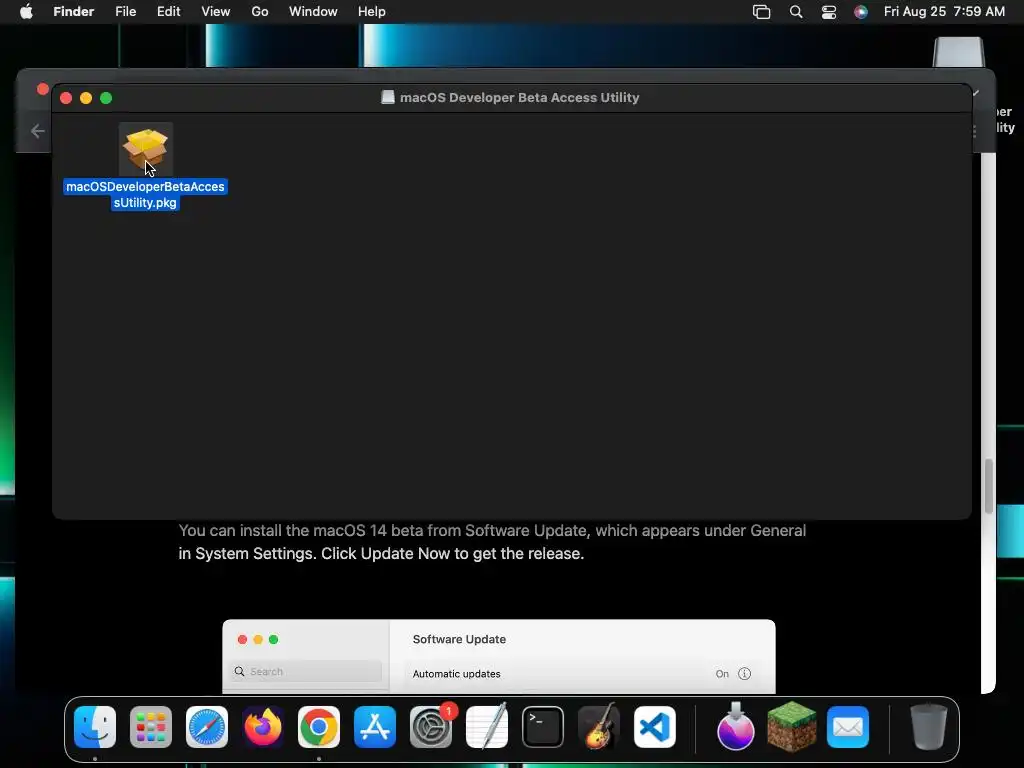Click the scrollbar of the background window
Image resolution: width=1024 pixels, height=768 pixels.
pyautogui.click(x=989, y=486)
